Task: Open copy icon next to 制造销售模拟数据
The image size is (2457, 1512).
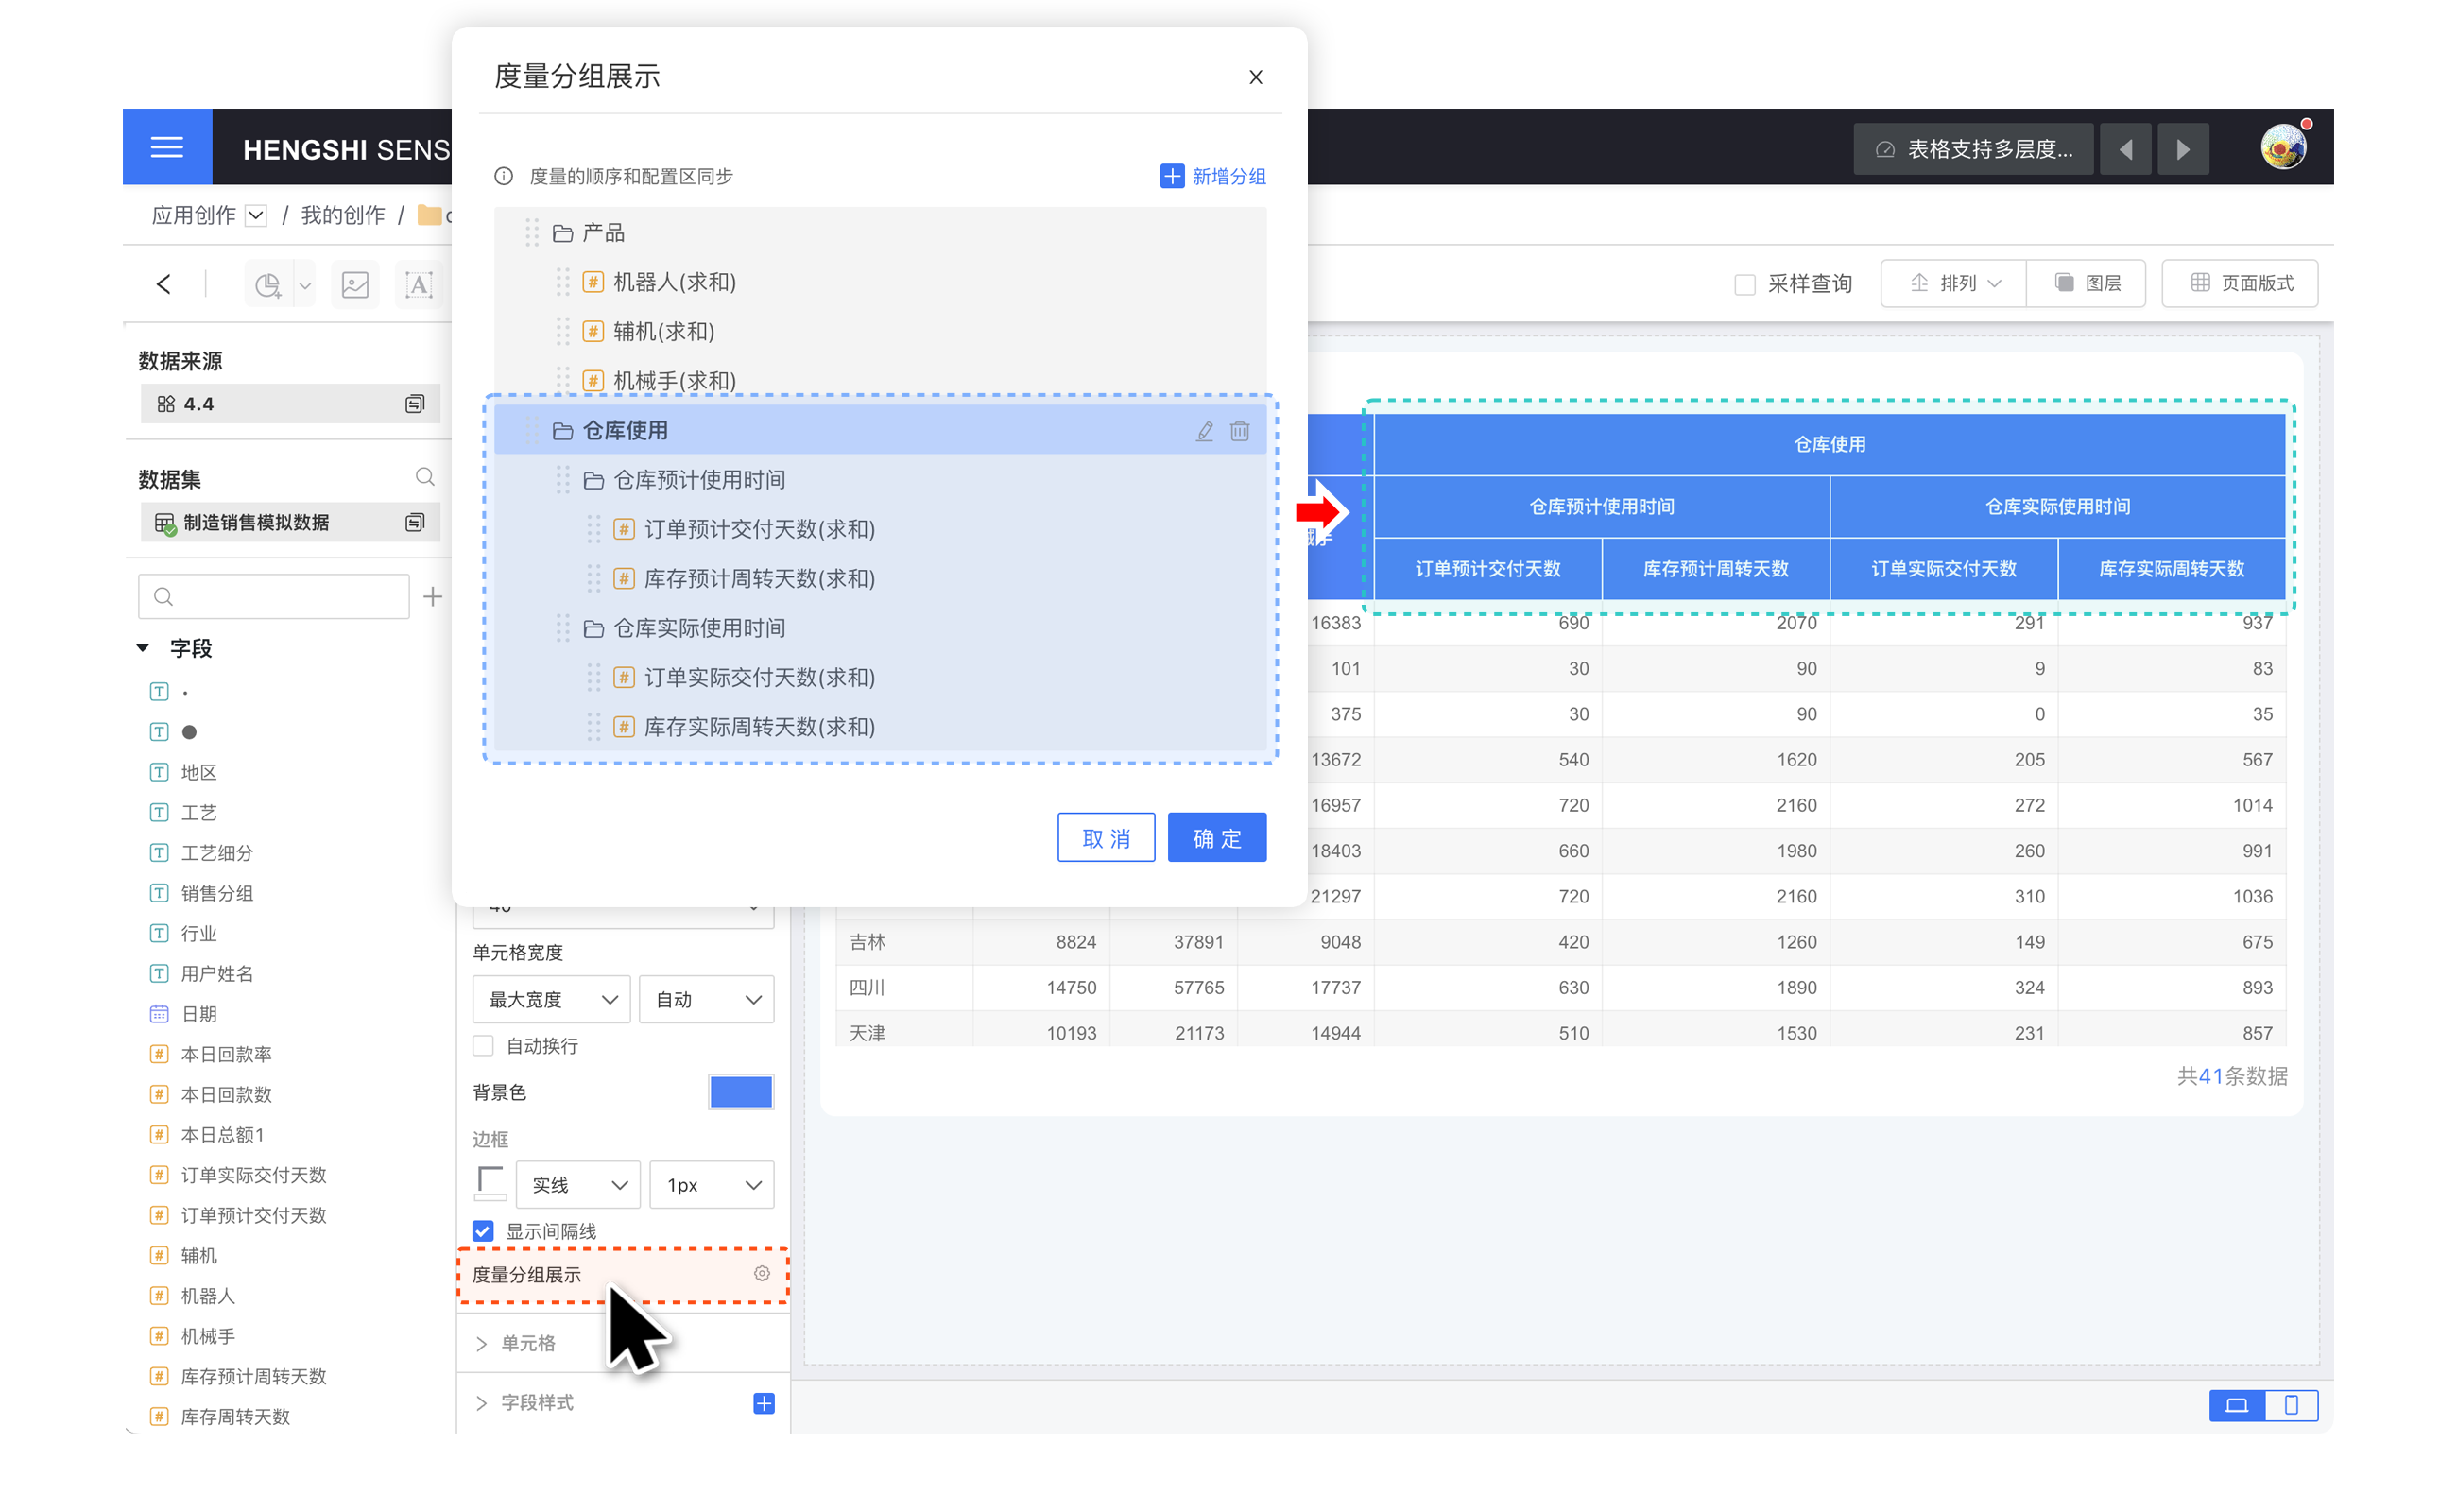Action: 414,522
